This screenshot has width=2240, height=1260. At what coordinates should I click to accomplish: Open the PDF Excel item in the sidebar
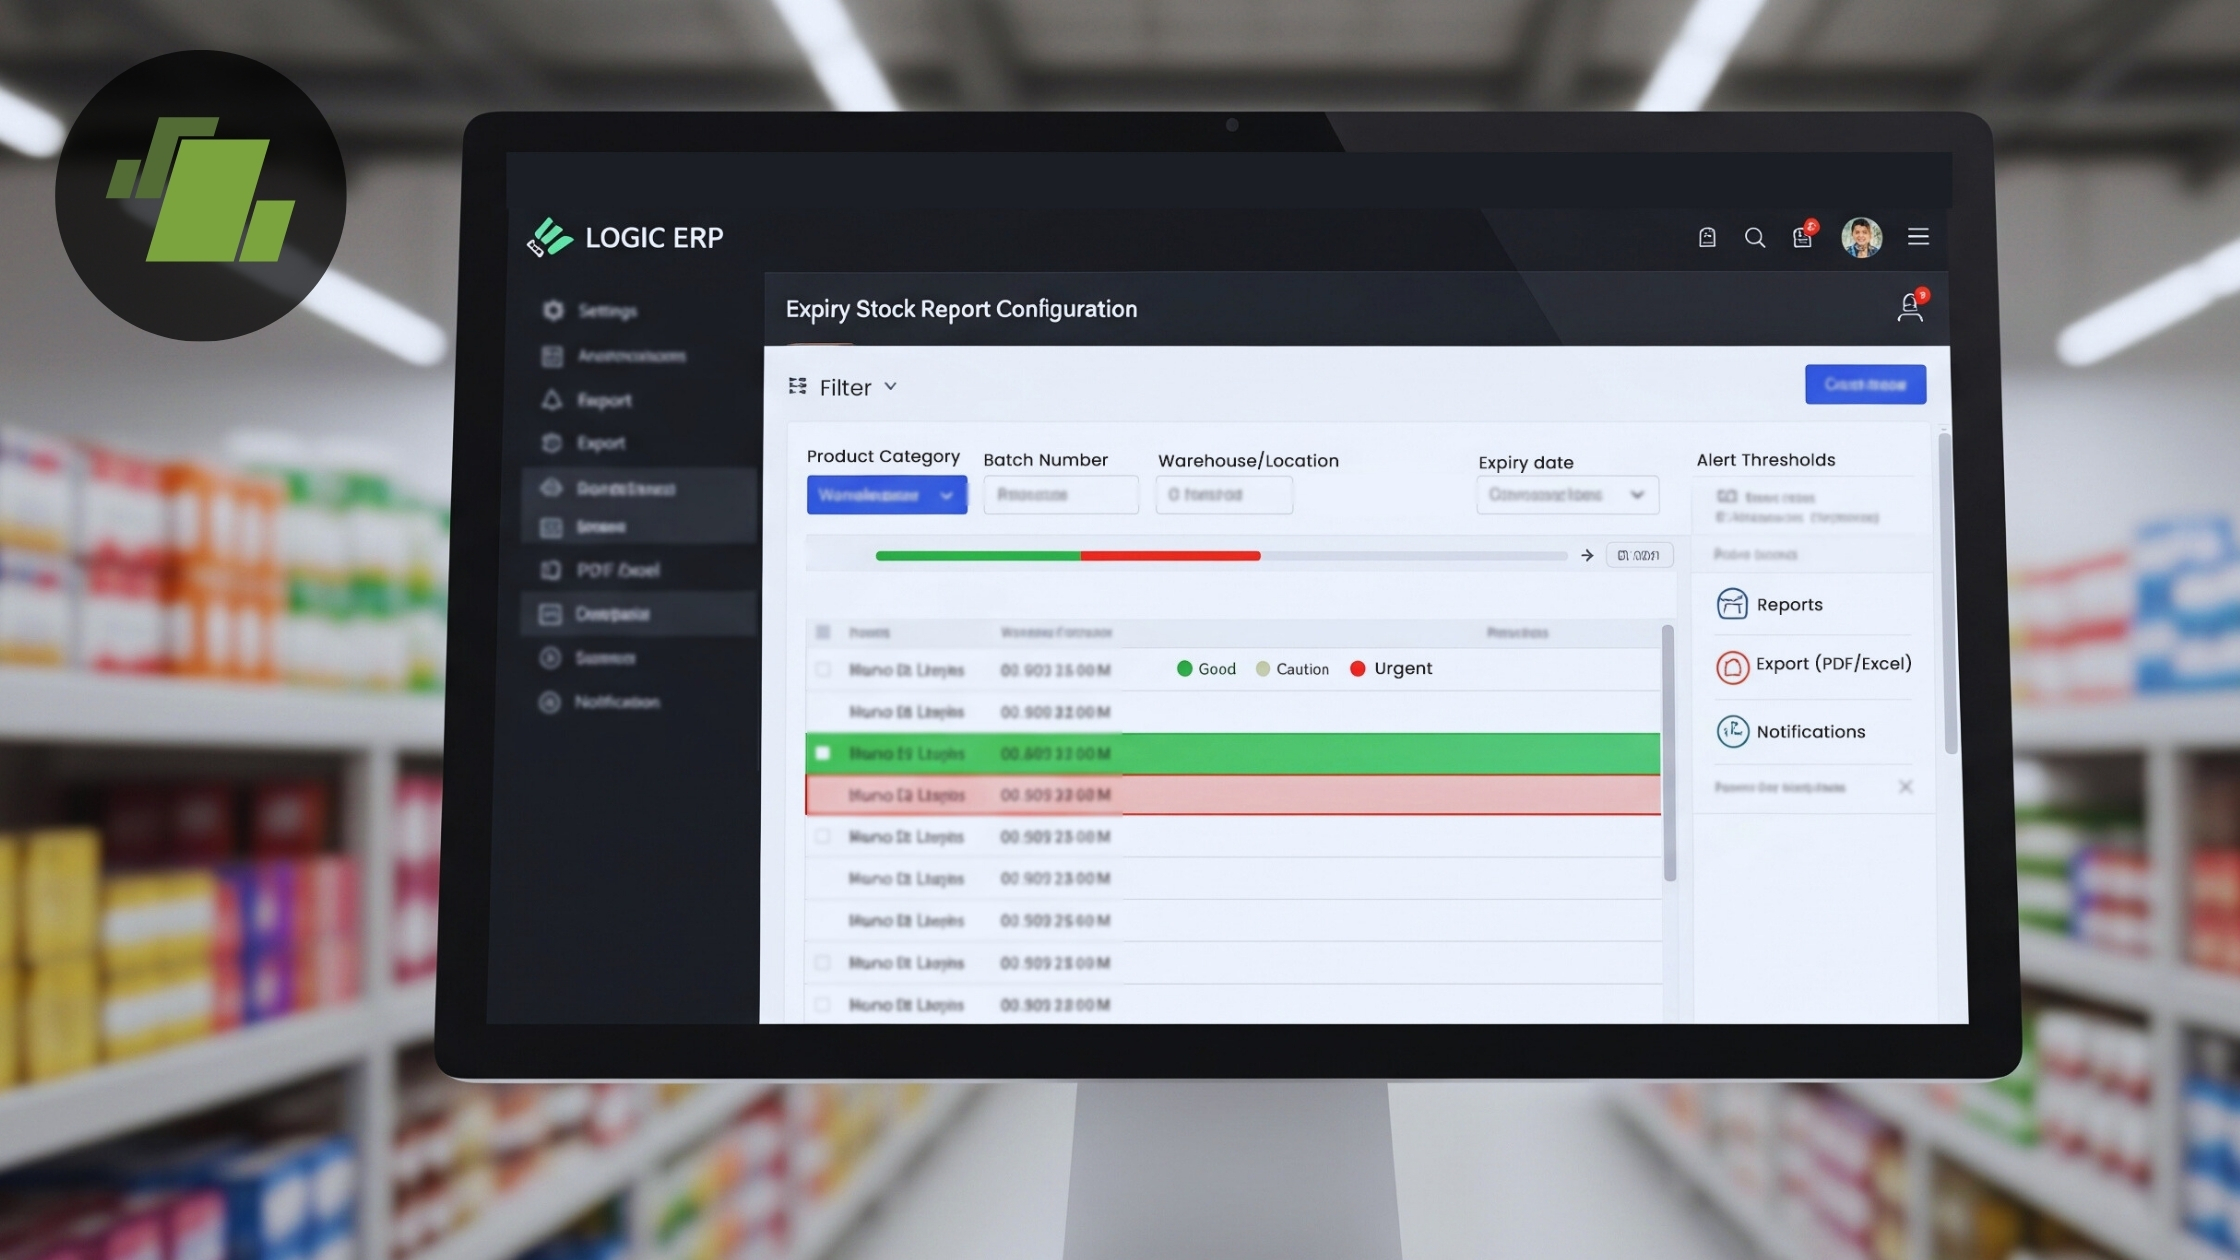pyautogui.click(x=551, y=570)
